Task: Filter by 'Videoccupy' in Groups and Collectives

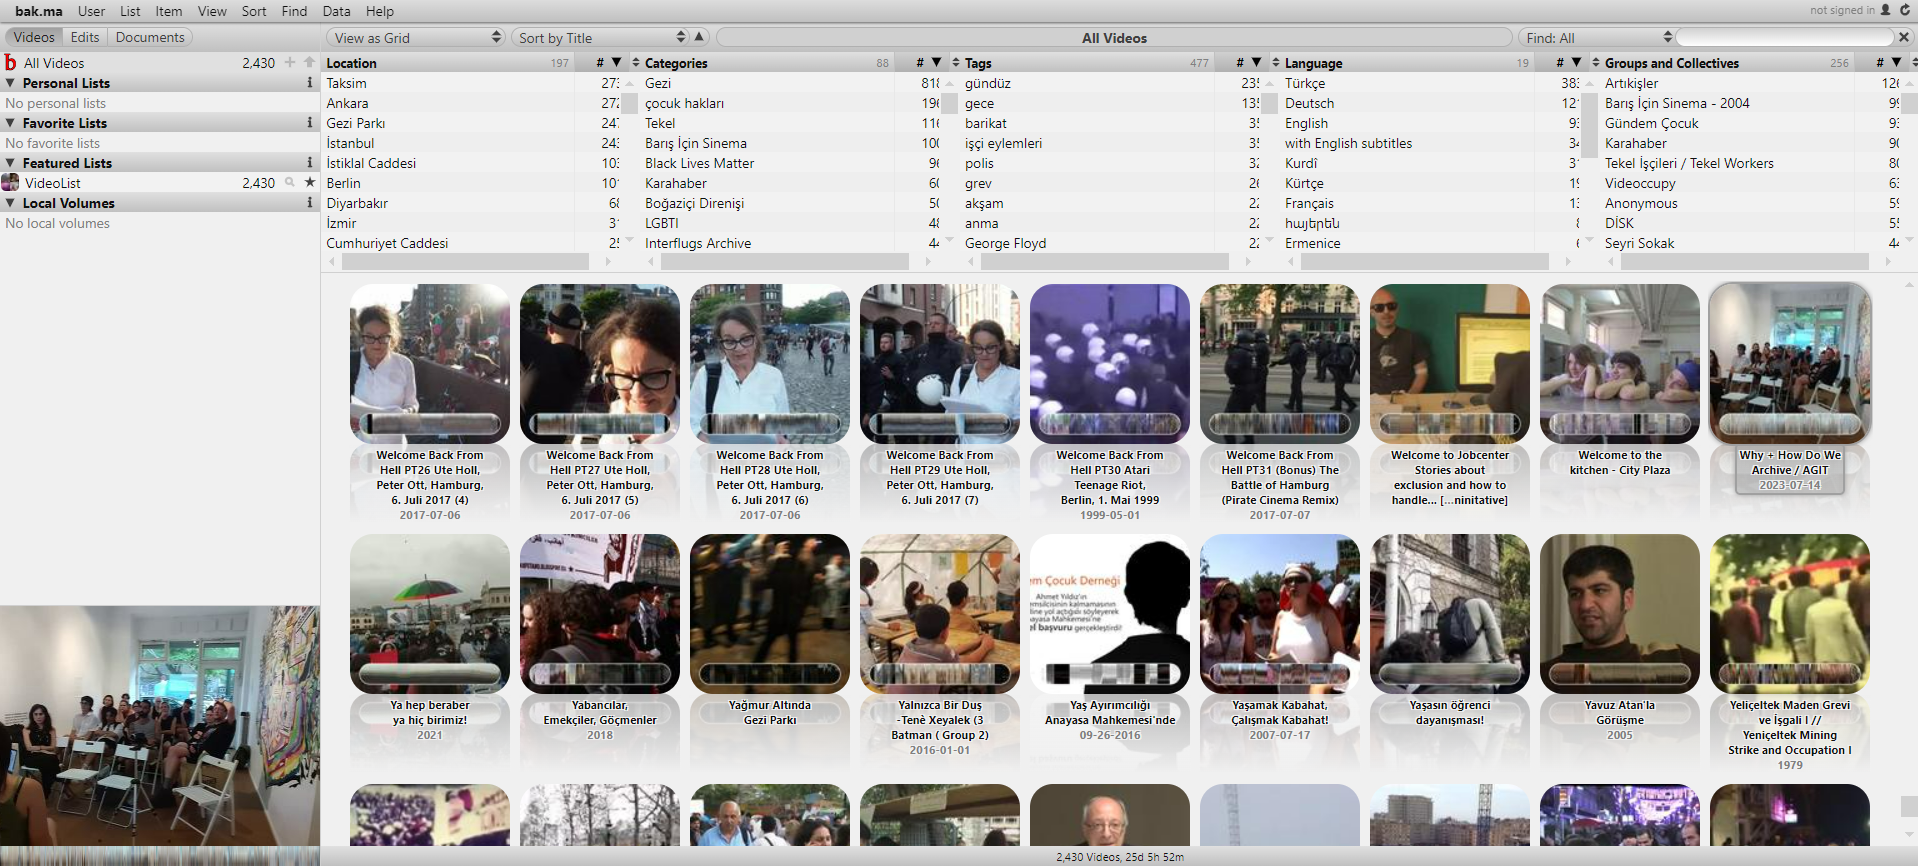Action: point(1752,183)
